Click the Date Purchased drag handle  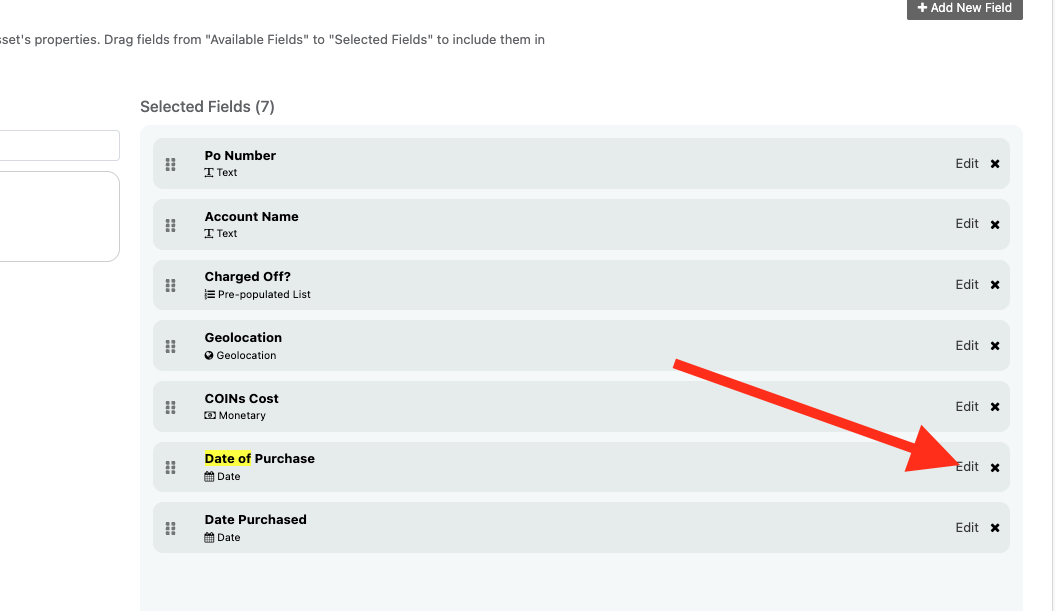tap(170, 528)
